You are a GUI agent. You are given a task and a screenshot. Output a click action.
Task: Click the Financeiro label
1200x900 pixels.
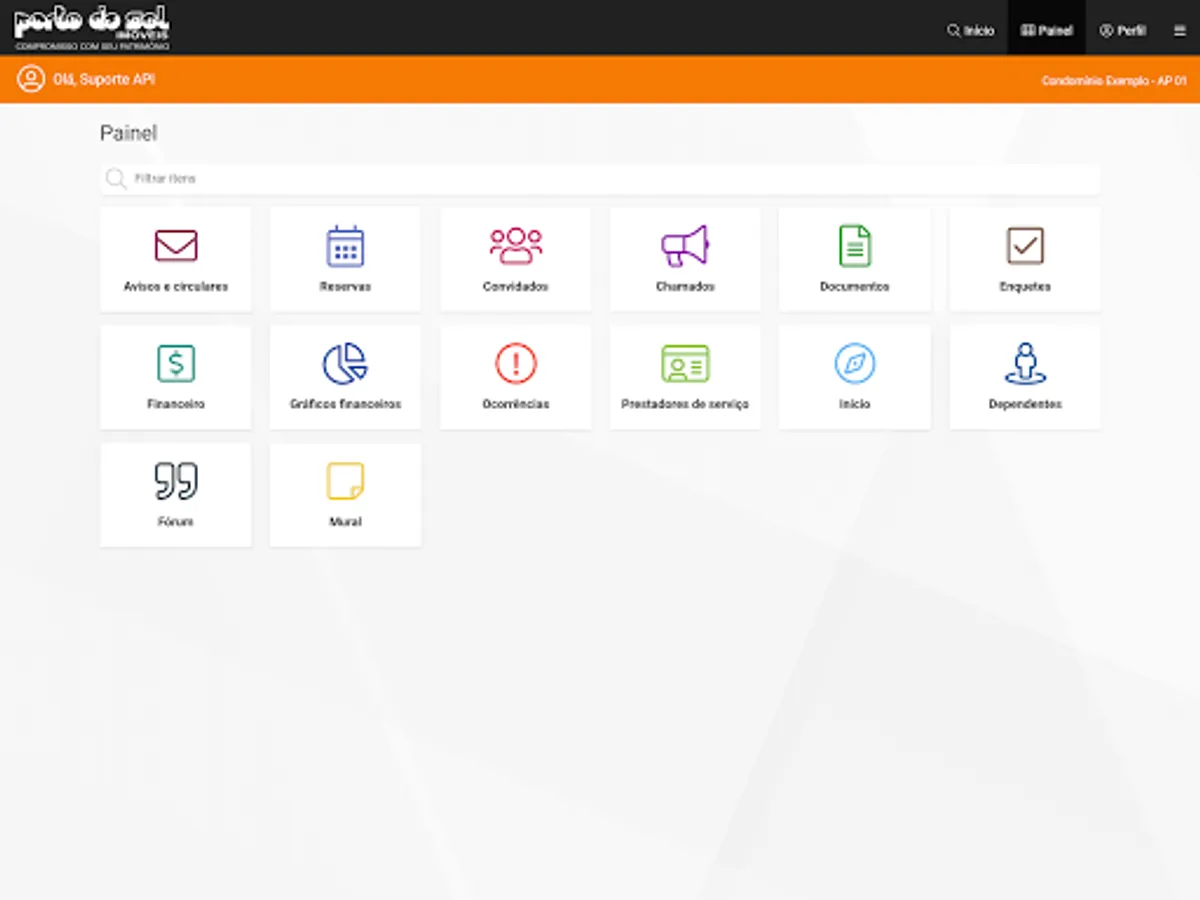(176, 404)
